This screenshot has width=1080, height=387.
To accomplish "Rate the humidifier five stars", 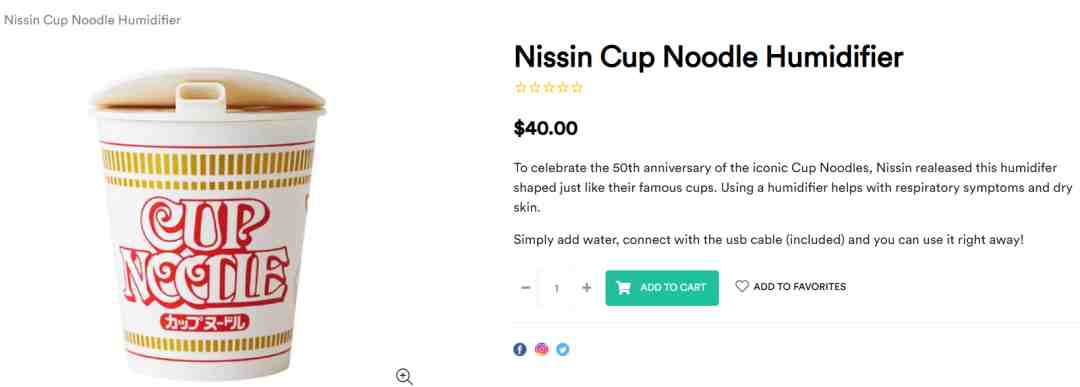I will point(577,87).
